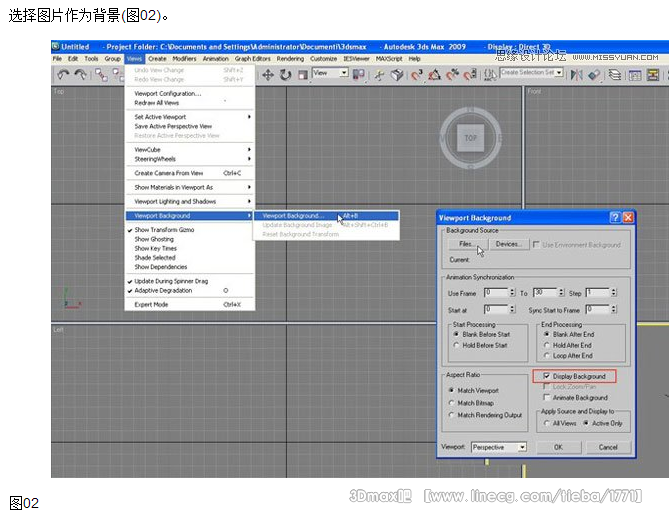Choose Match Rendering Output aspect ratio
Screen dimensions: 671x513
click(451, 415)
